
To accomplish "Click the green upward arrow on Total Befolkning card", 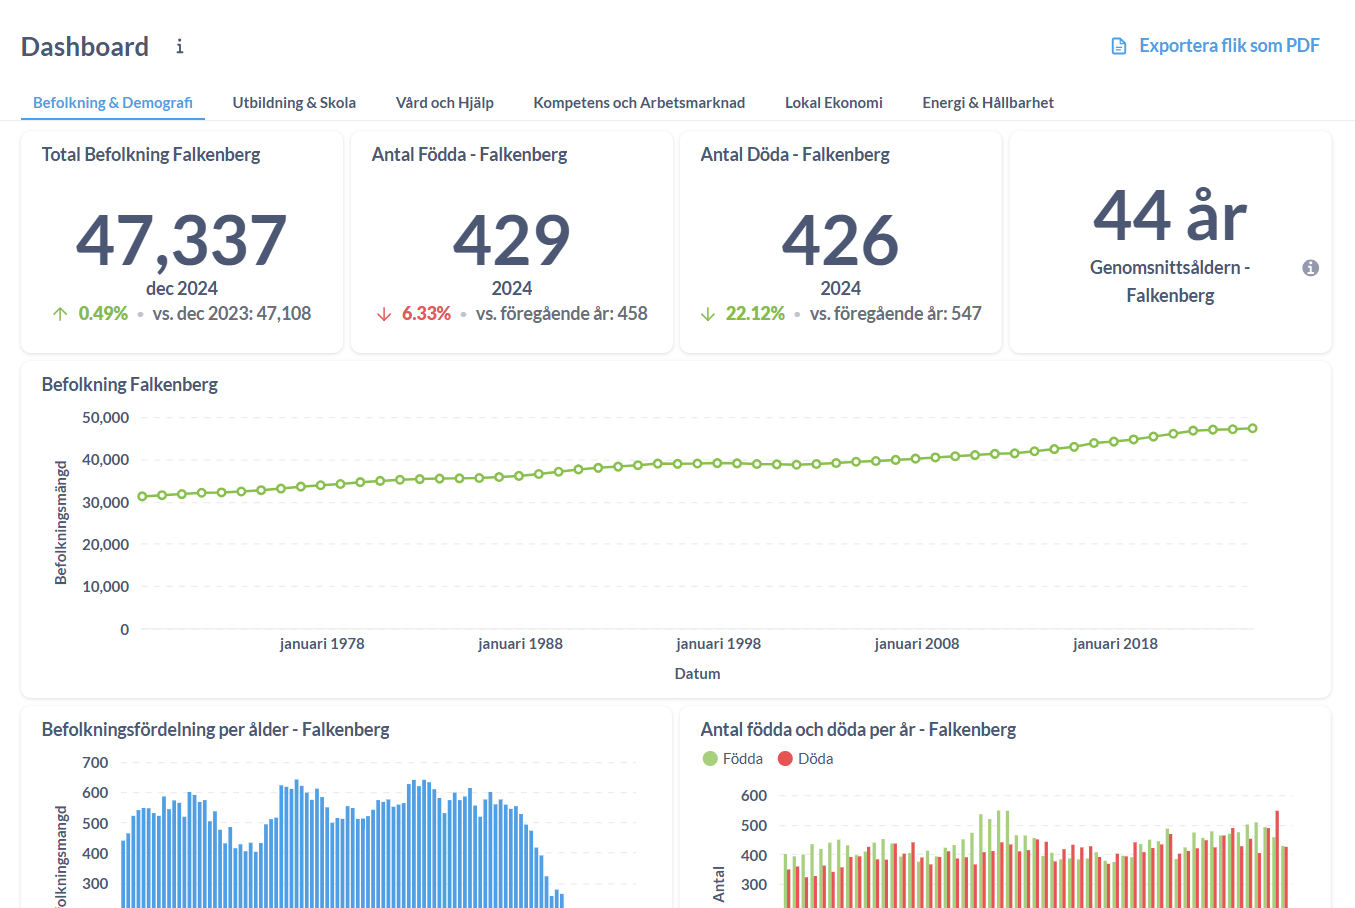I will point(60,313).
